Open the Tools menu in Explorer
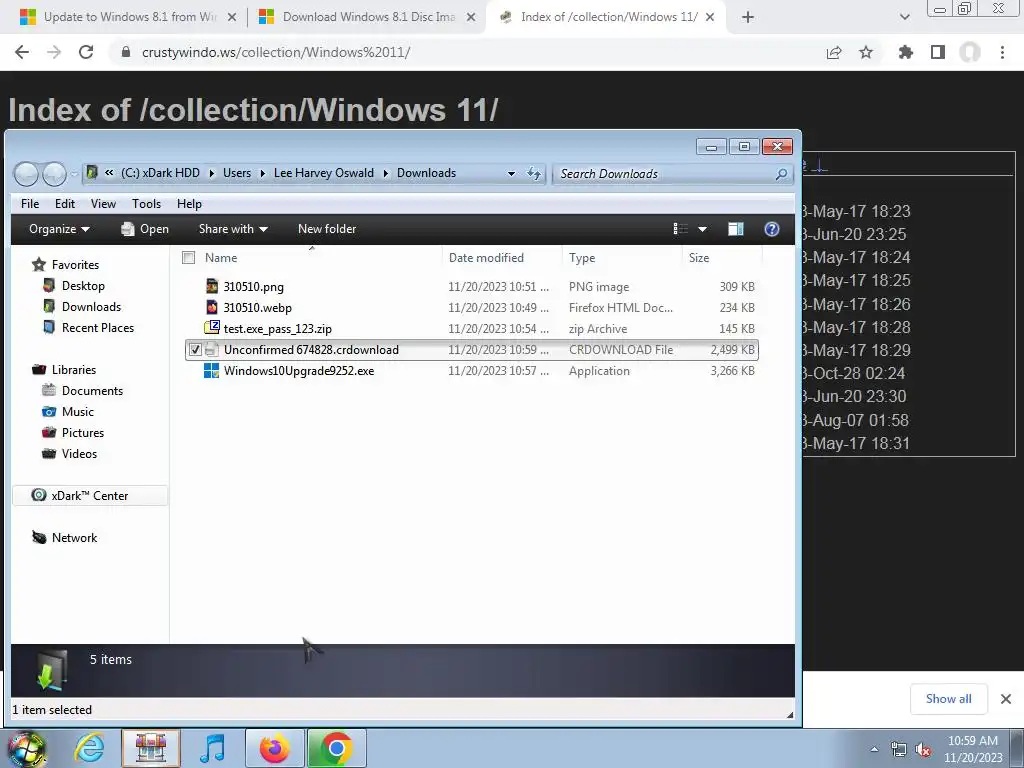The image size is (1024, 768). [x=146, y=204]
